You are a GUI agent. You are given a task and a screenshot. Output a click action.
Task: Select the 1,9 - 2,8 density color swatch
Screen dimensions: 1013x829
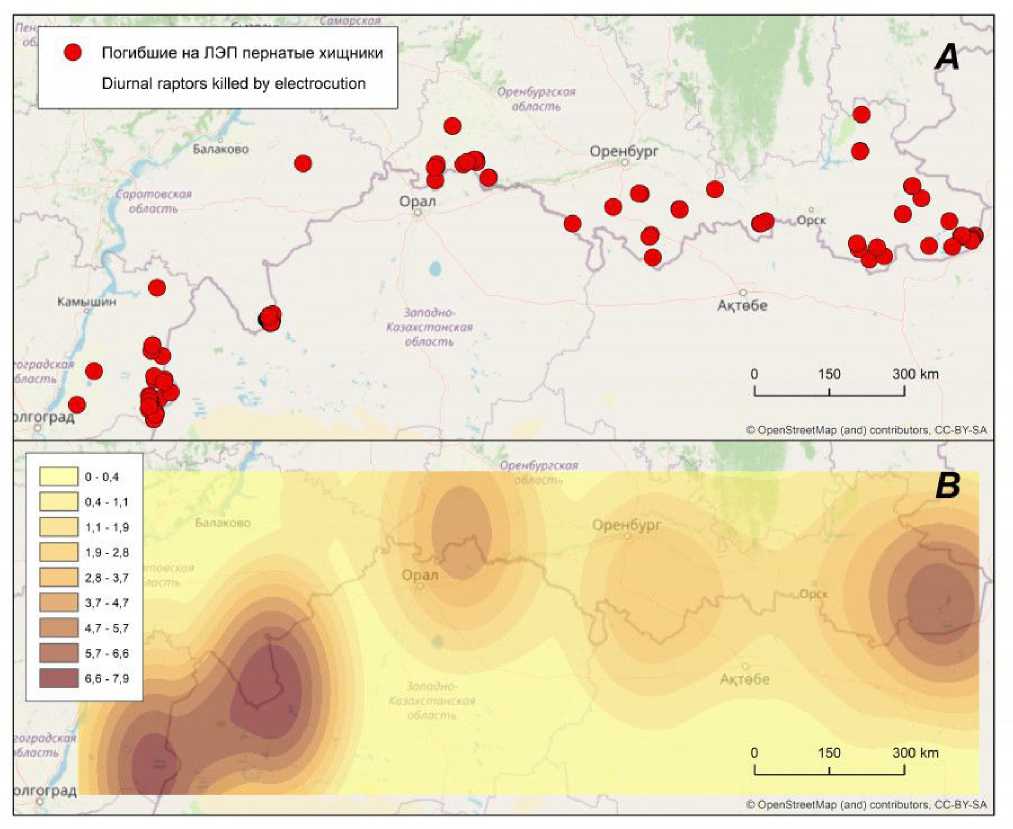coord(59,552)
